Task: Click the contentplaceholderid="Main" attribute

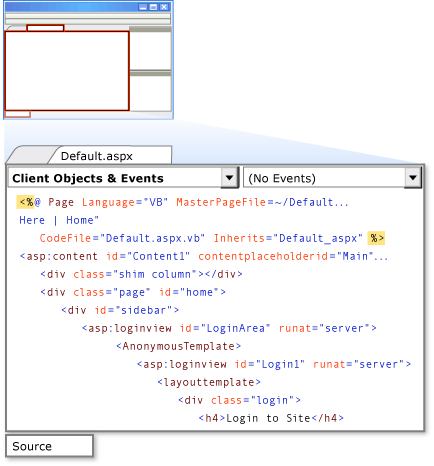Action: [293, 256]
